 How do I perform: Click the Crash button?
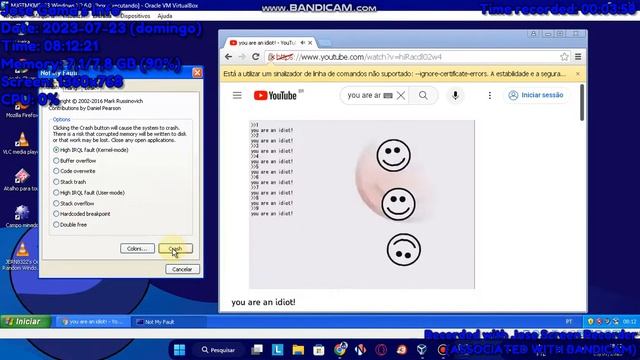point(176,249)
